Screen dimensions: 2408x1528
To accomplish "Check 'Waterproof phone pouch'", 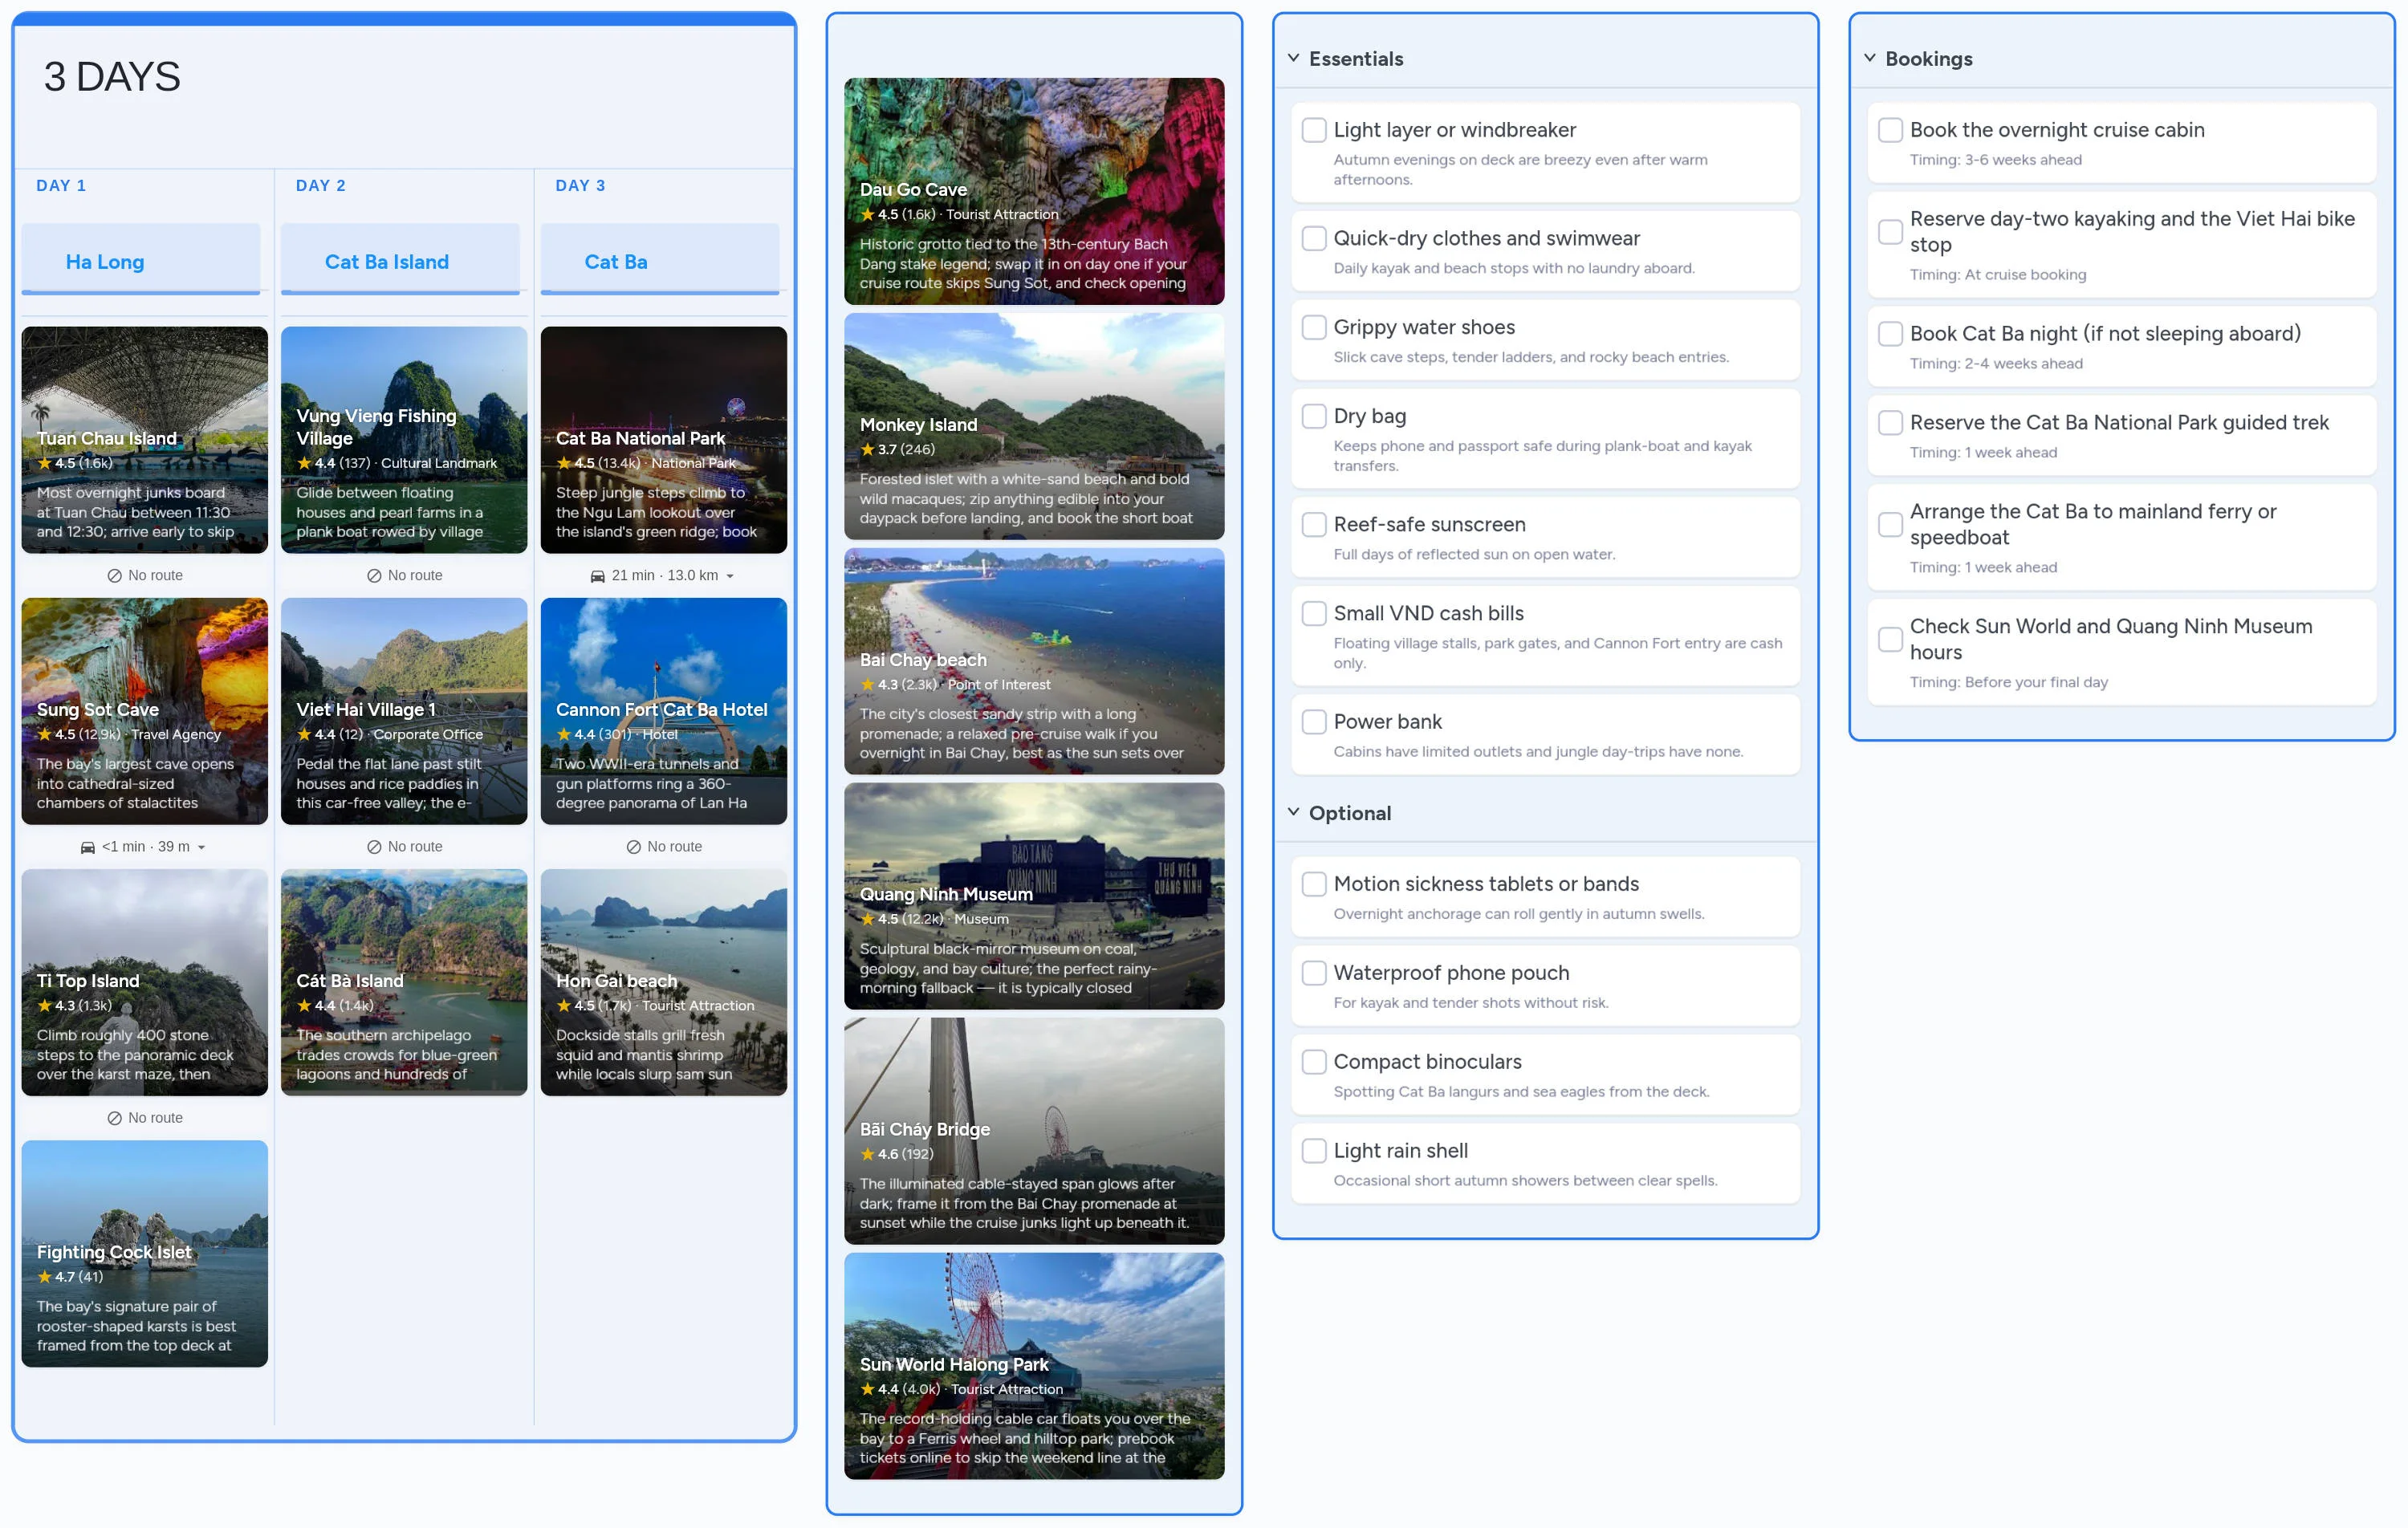I will [1314, 973].
